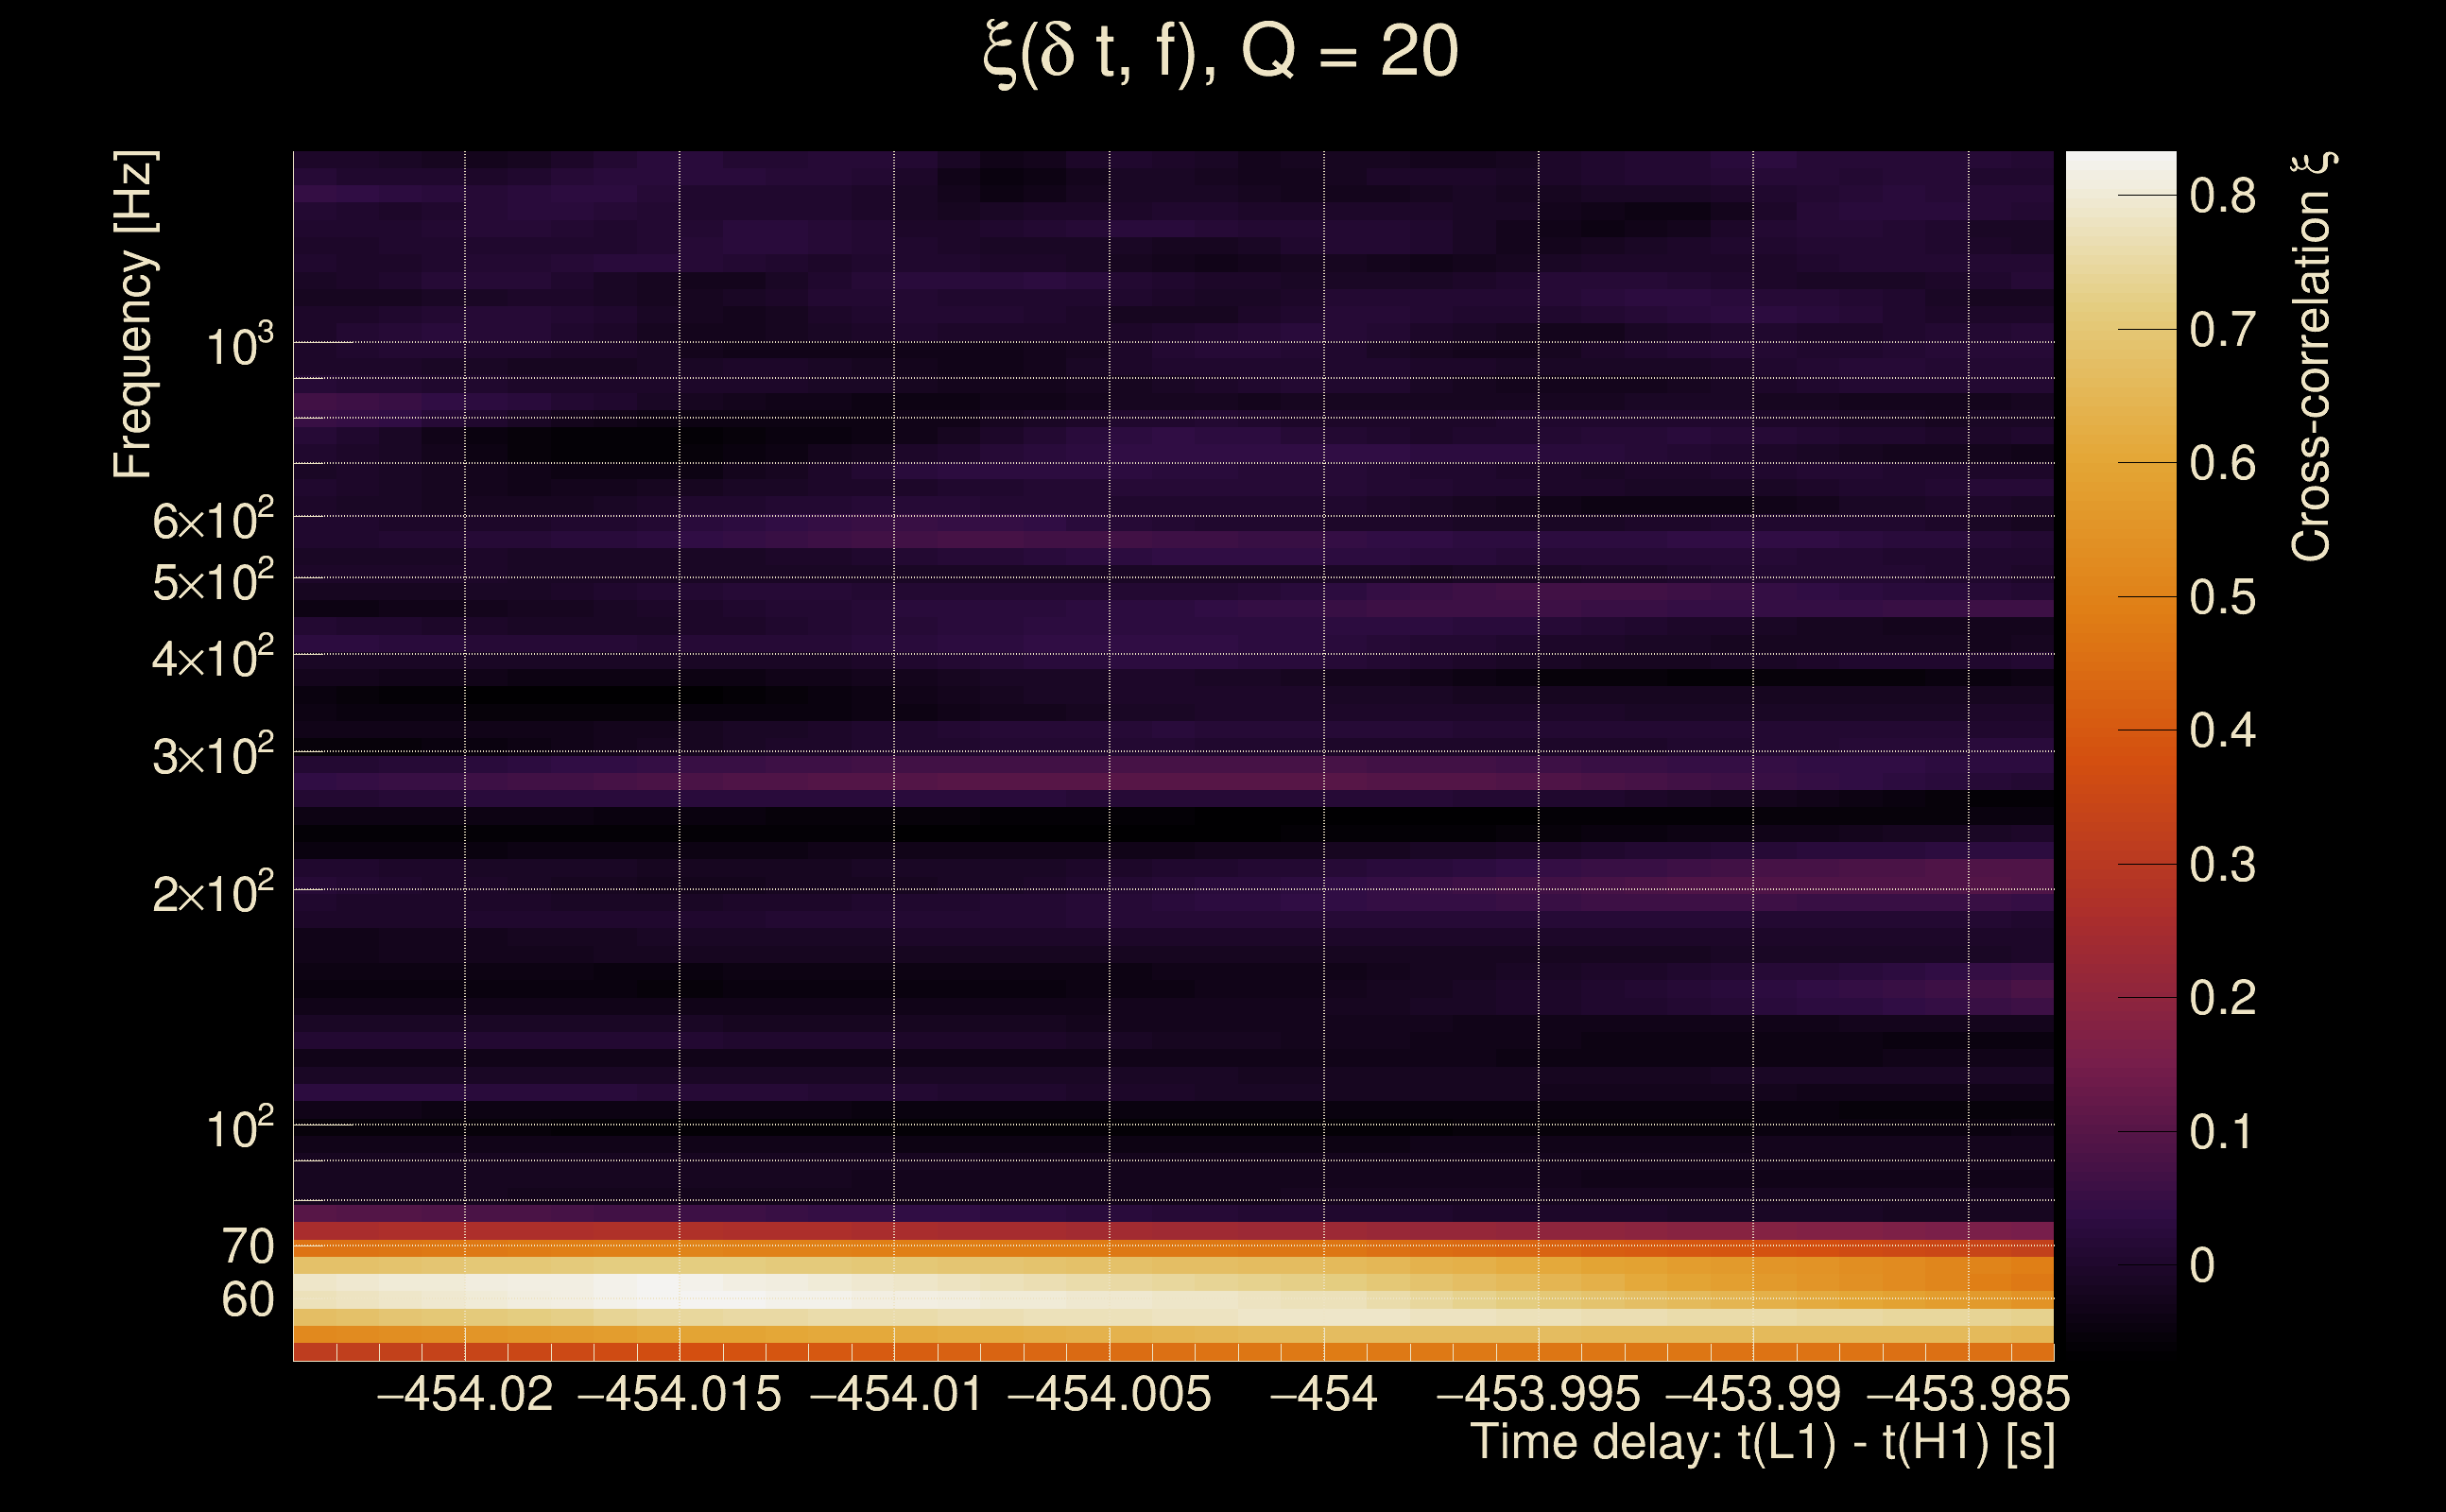Image resolution: width=2446 pixels, height=1512 pixels.
Task: Click the 0.3 tick on the colorbar
Action: 2222,865
